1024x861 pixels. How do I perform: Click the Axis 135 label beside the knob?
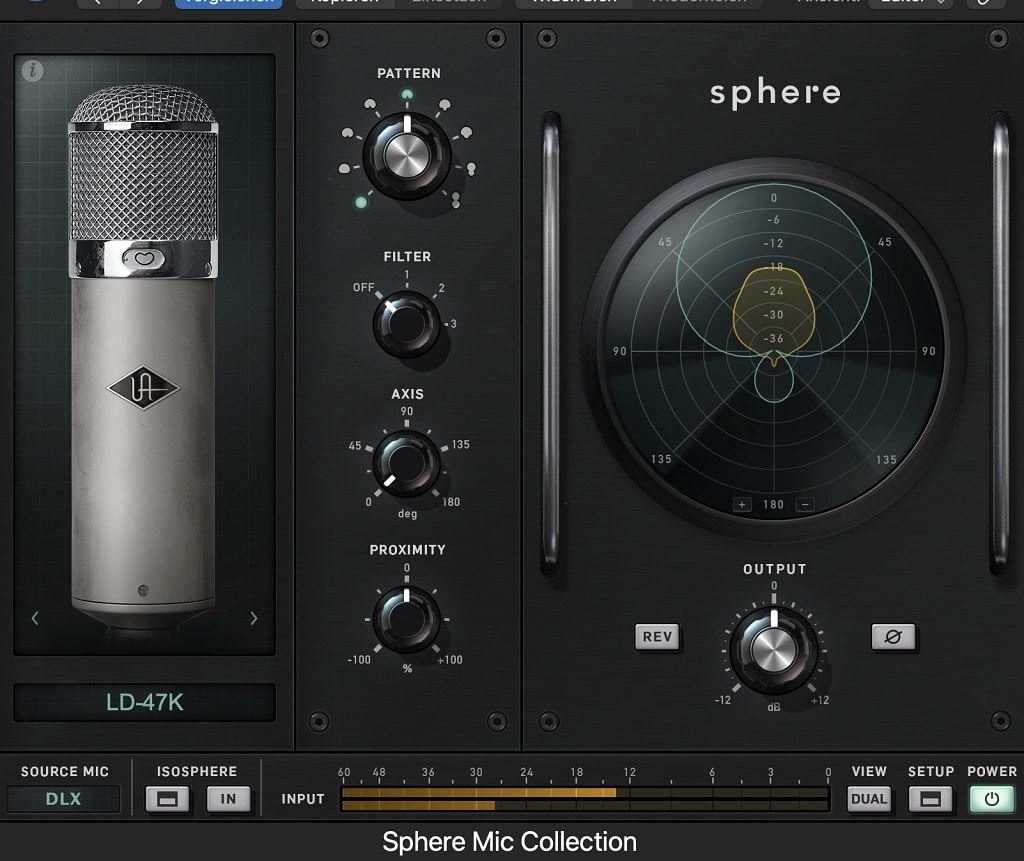[460, 444]
